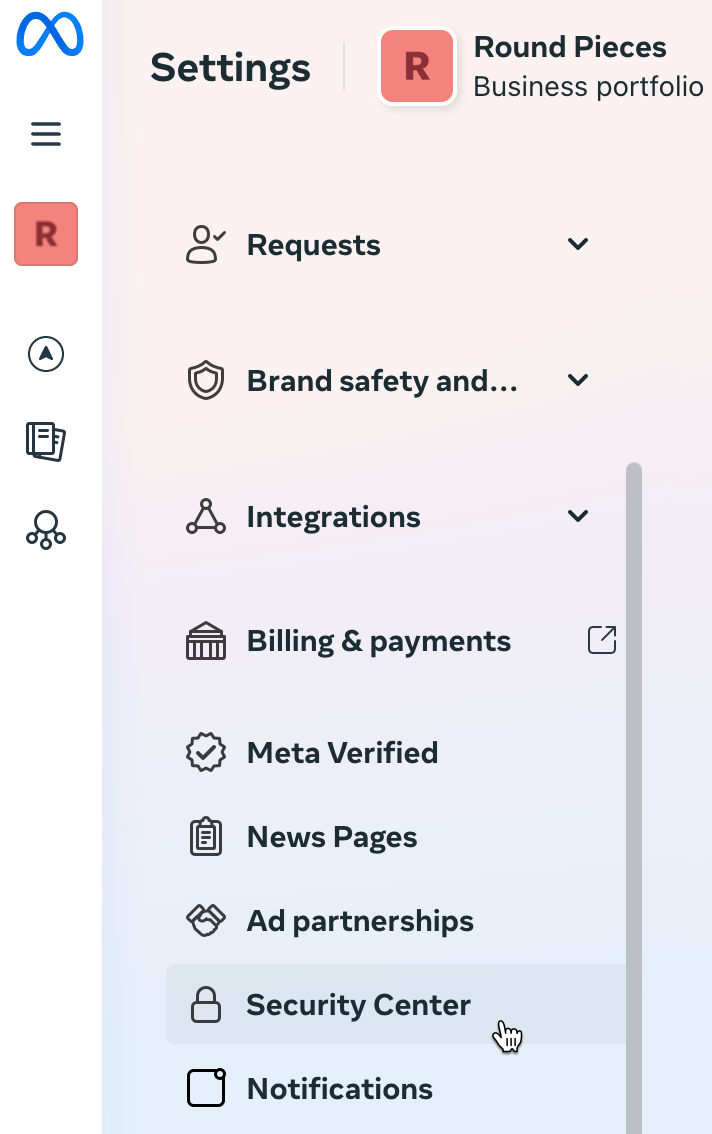This screenshot has height=1134, width=712.
Task: Open the hamburger navigation menu
Action: tap(46, 133)
